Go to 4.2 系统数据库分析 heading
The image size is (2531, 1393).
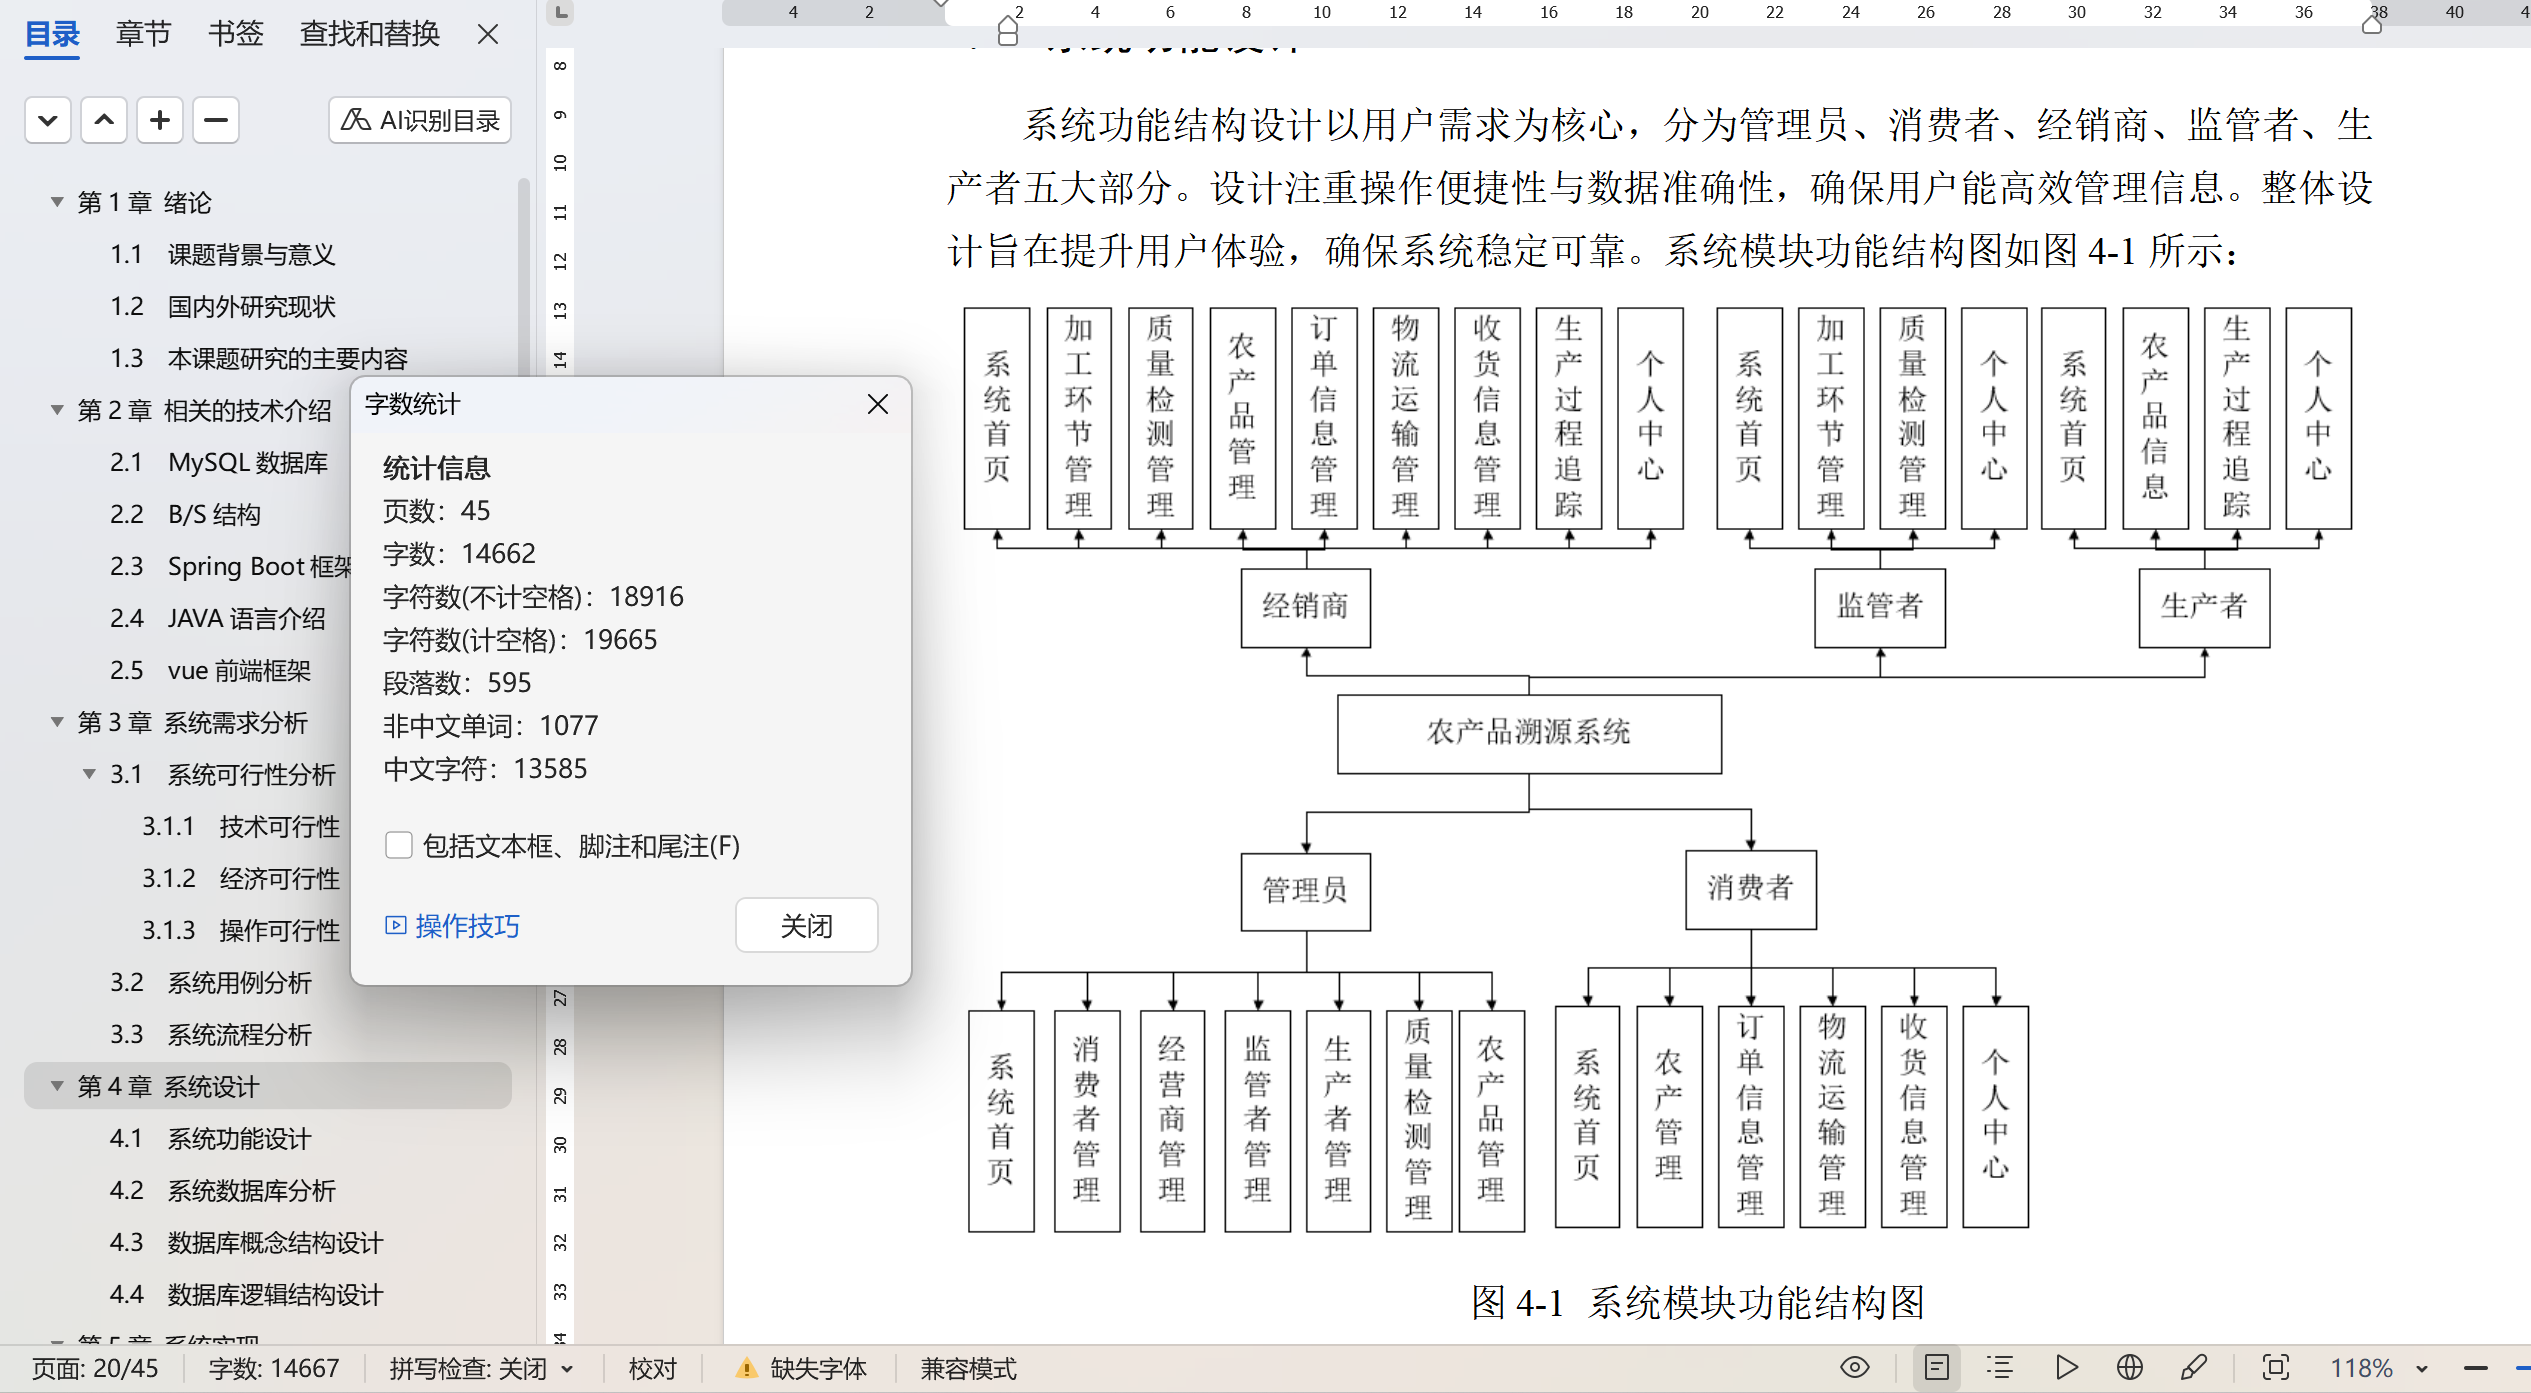pyautogui.click(x=251, y=1190)
